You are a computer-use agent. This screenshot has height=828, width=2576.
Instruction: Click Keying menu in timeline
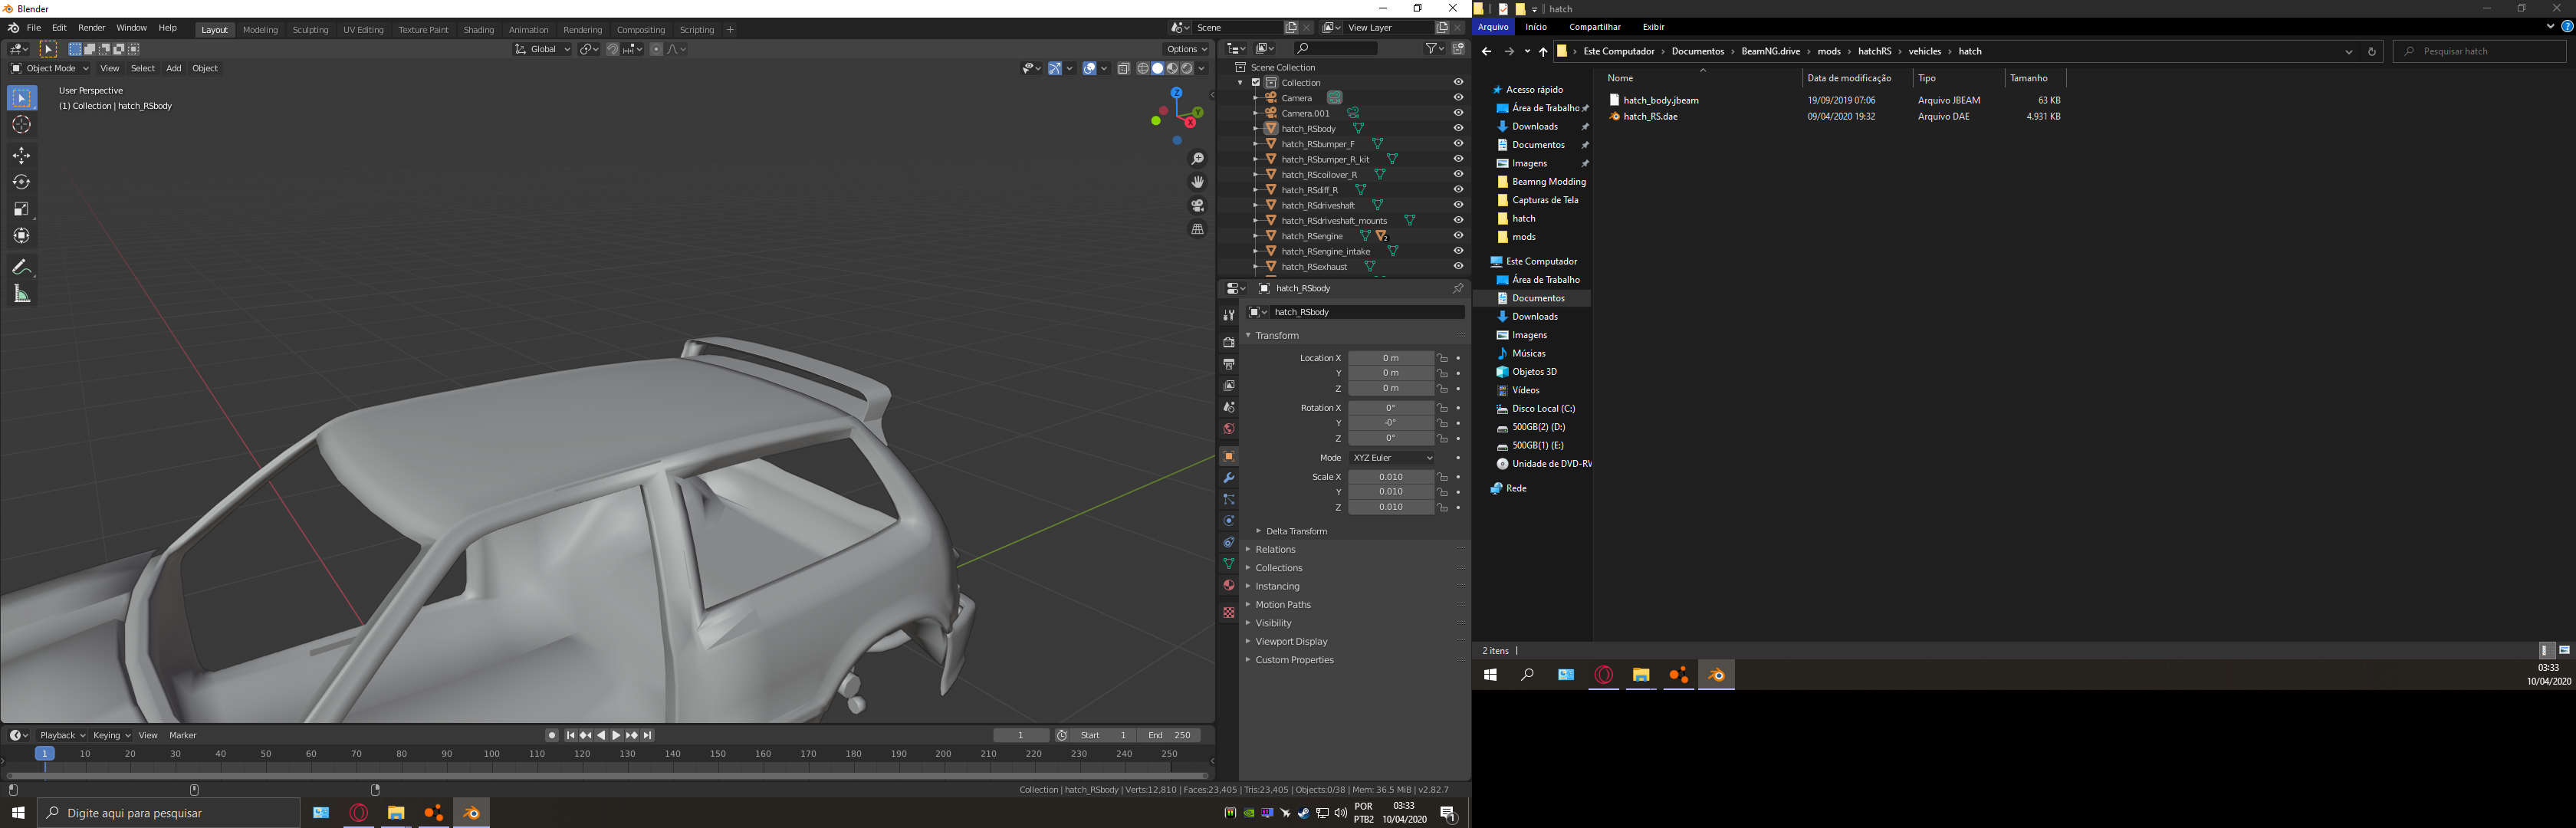(x=110, y=735)
